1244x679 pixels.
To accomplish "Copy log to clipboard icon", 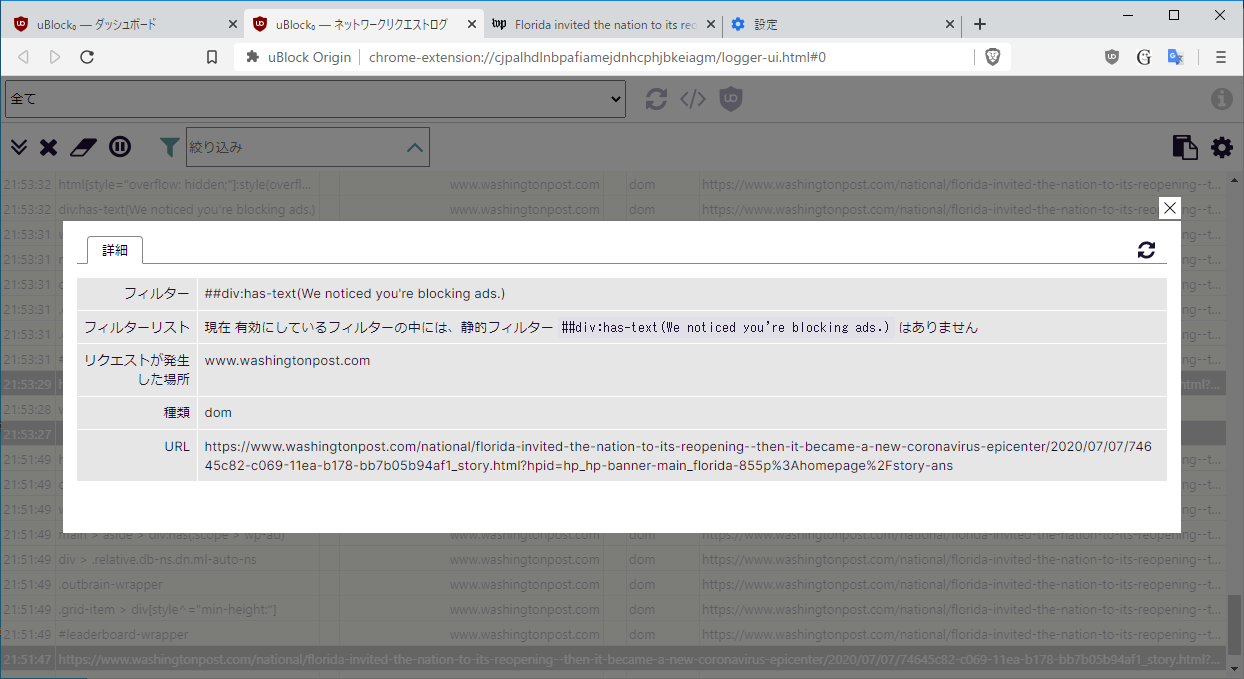I will pyautogui.click(x=1185, y=147).
